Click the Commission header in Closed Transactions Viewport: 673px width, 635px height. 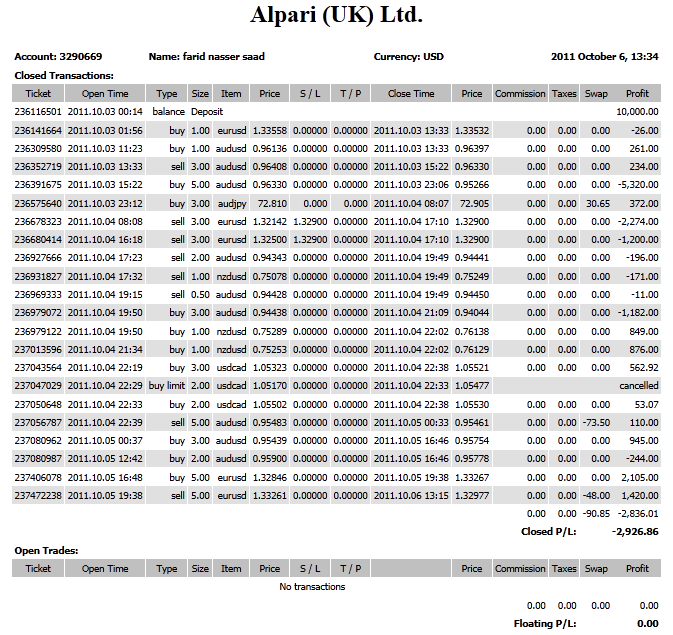(520, 93)
